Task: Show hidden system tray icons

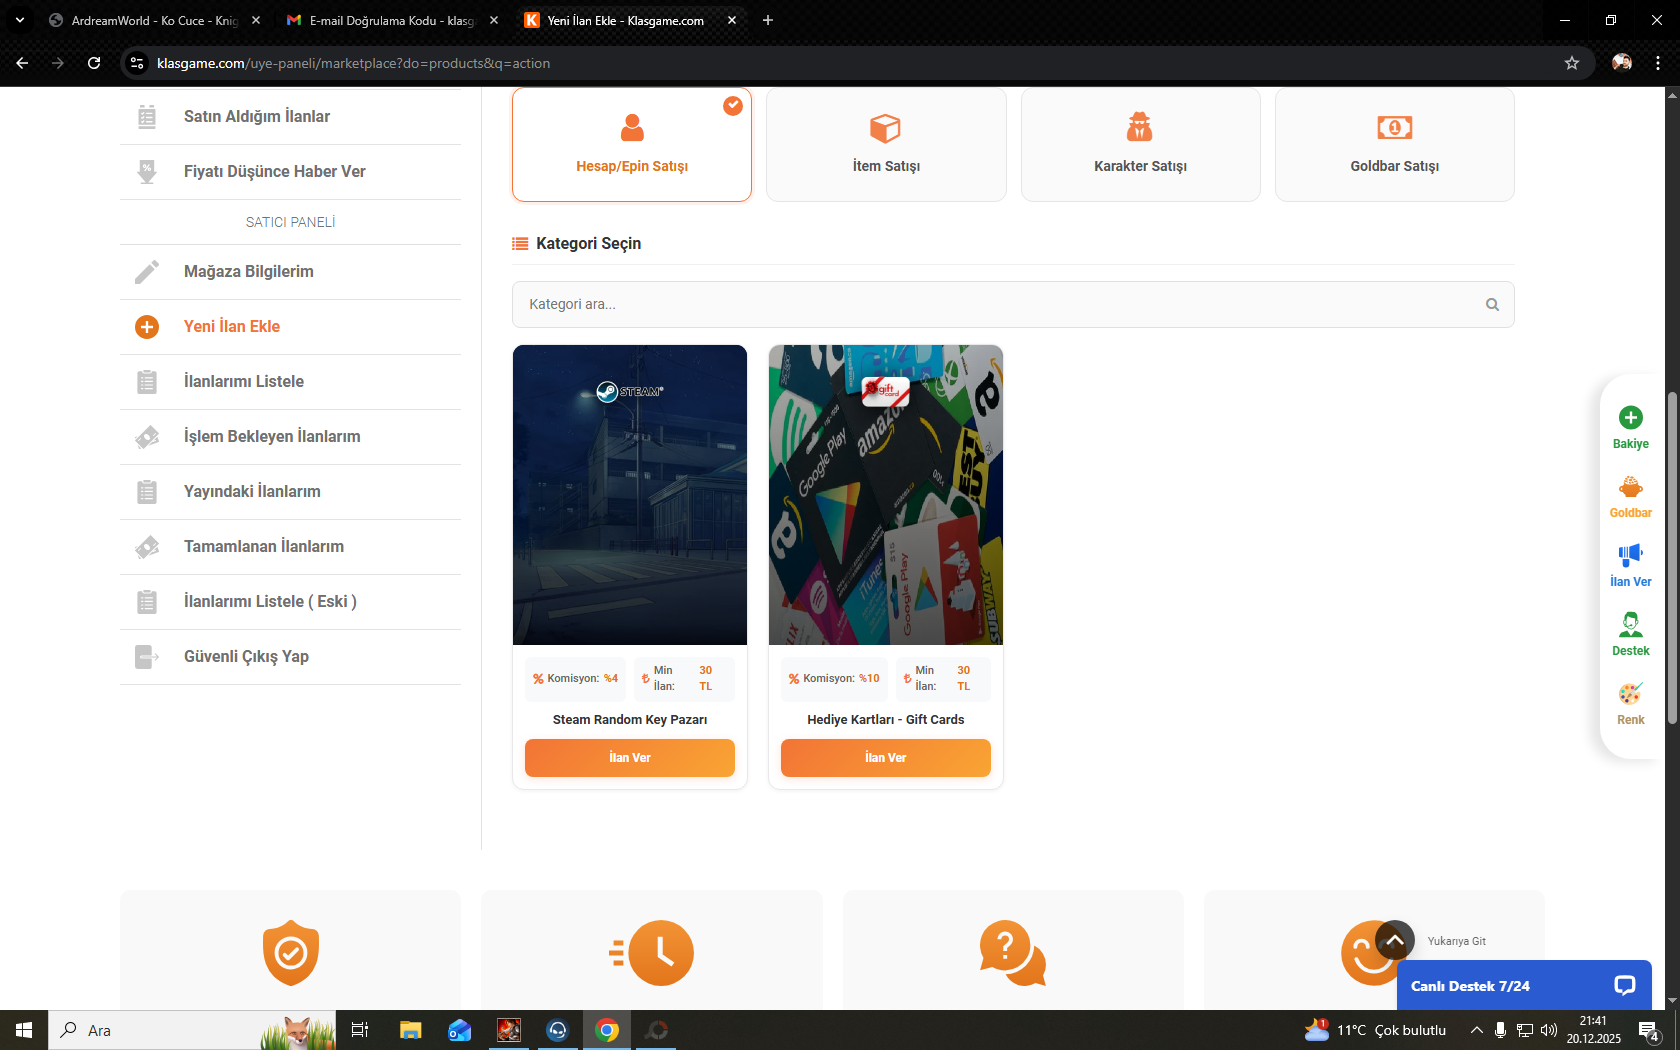Action: (1476, 1030)
